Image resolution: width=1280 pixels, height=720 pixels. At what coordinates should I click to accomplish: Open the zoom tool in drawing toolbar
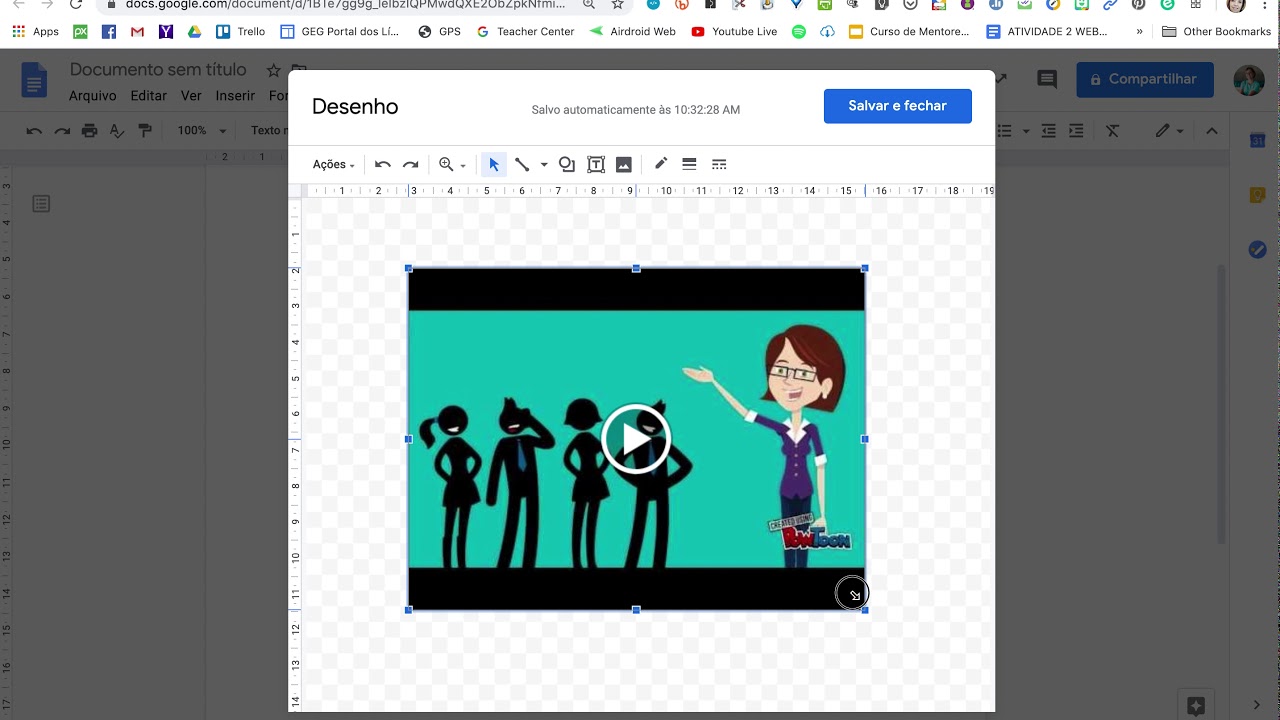[446, 164]
